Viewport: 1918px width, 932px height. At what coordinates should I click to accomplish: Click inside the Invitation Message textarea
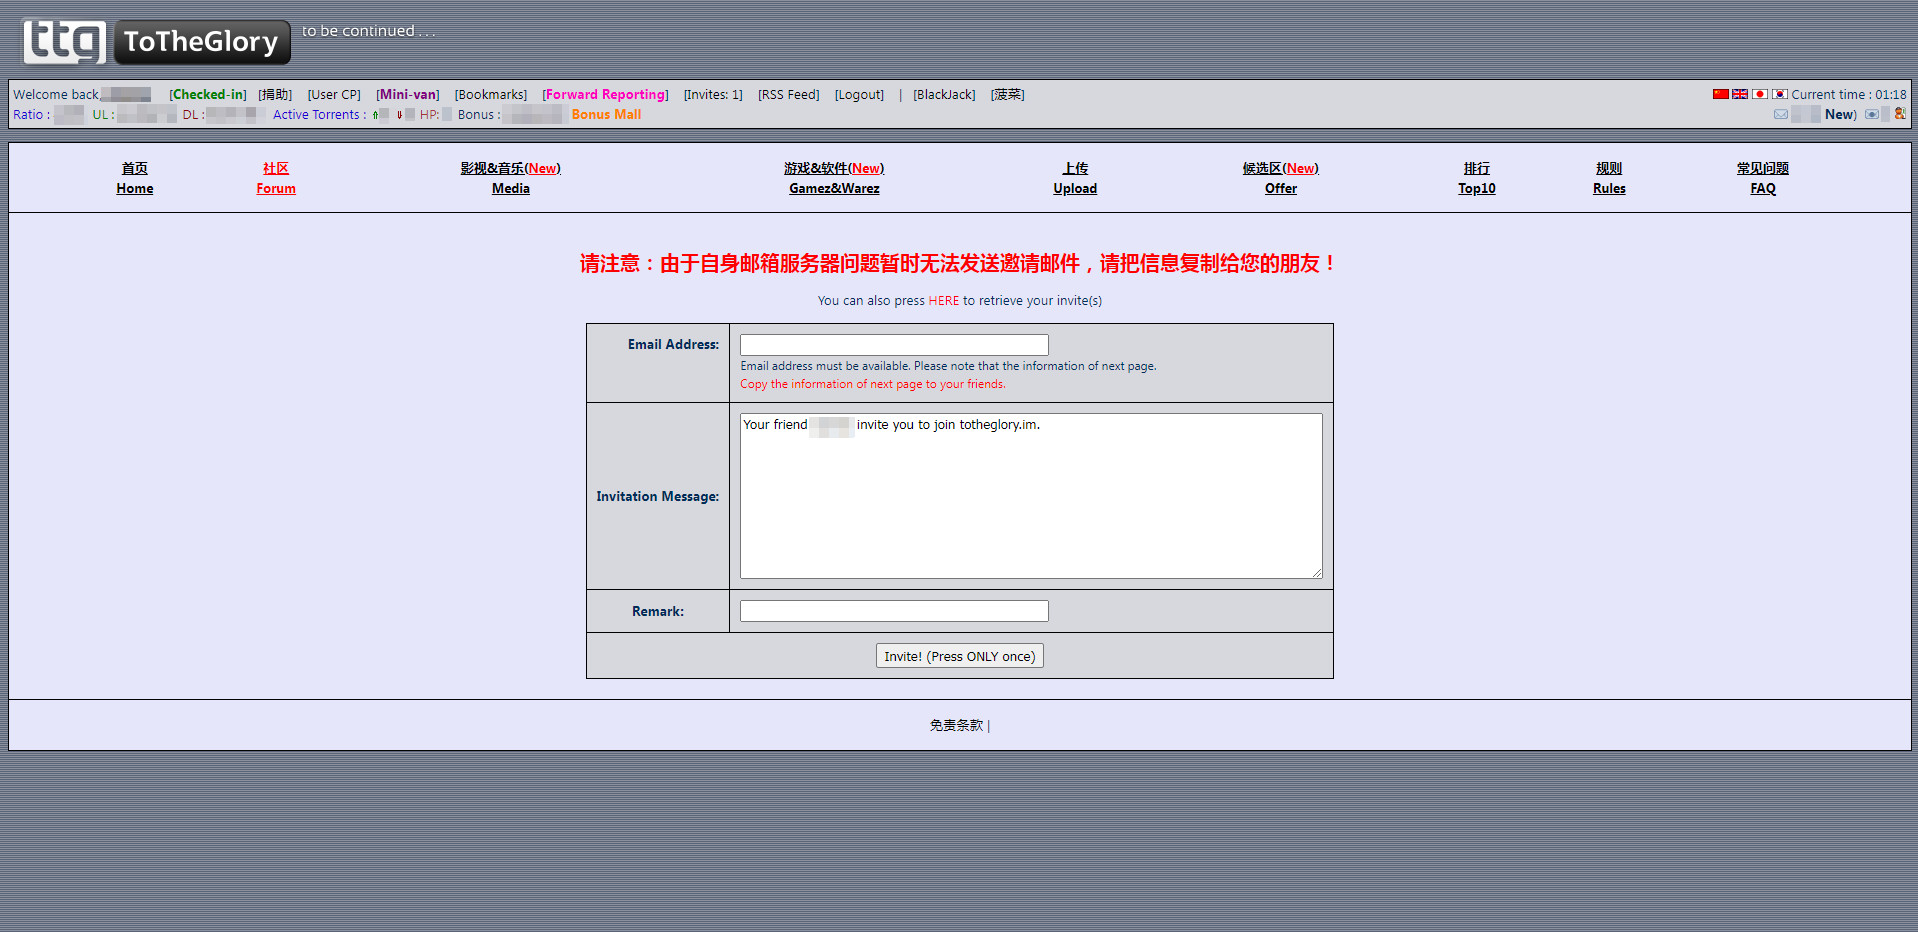point(1031,496)
